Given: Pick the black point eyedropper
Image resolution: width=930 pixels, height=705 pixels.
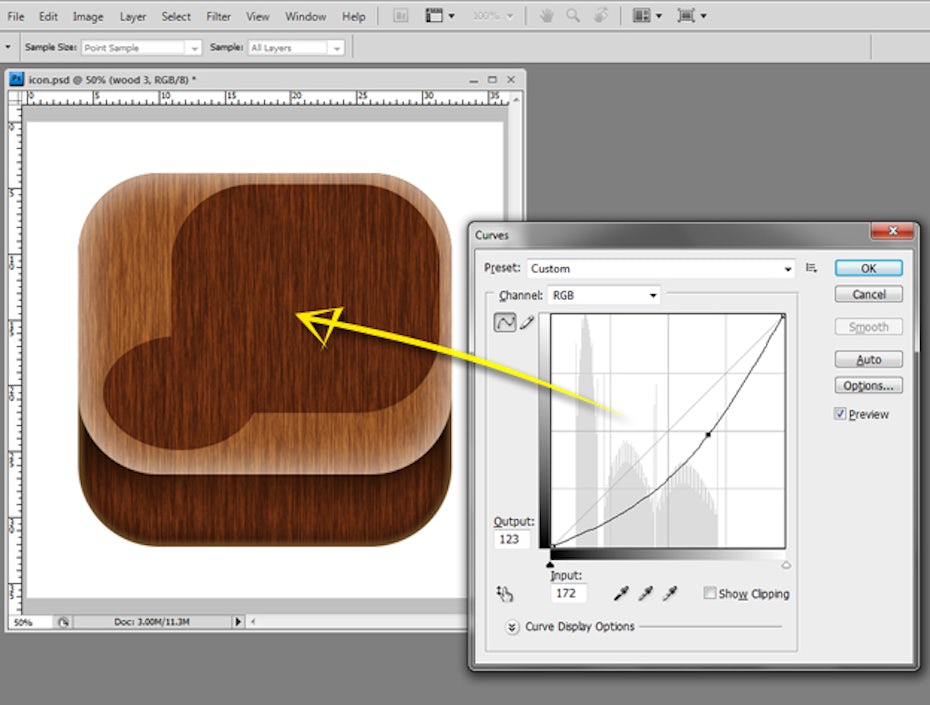Looking at the screenshot, I should point(621,594).
